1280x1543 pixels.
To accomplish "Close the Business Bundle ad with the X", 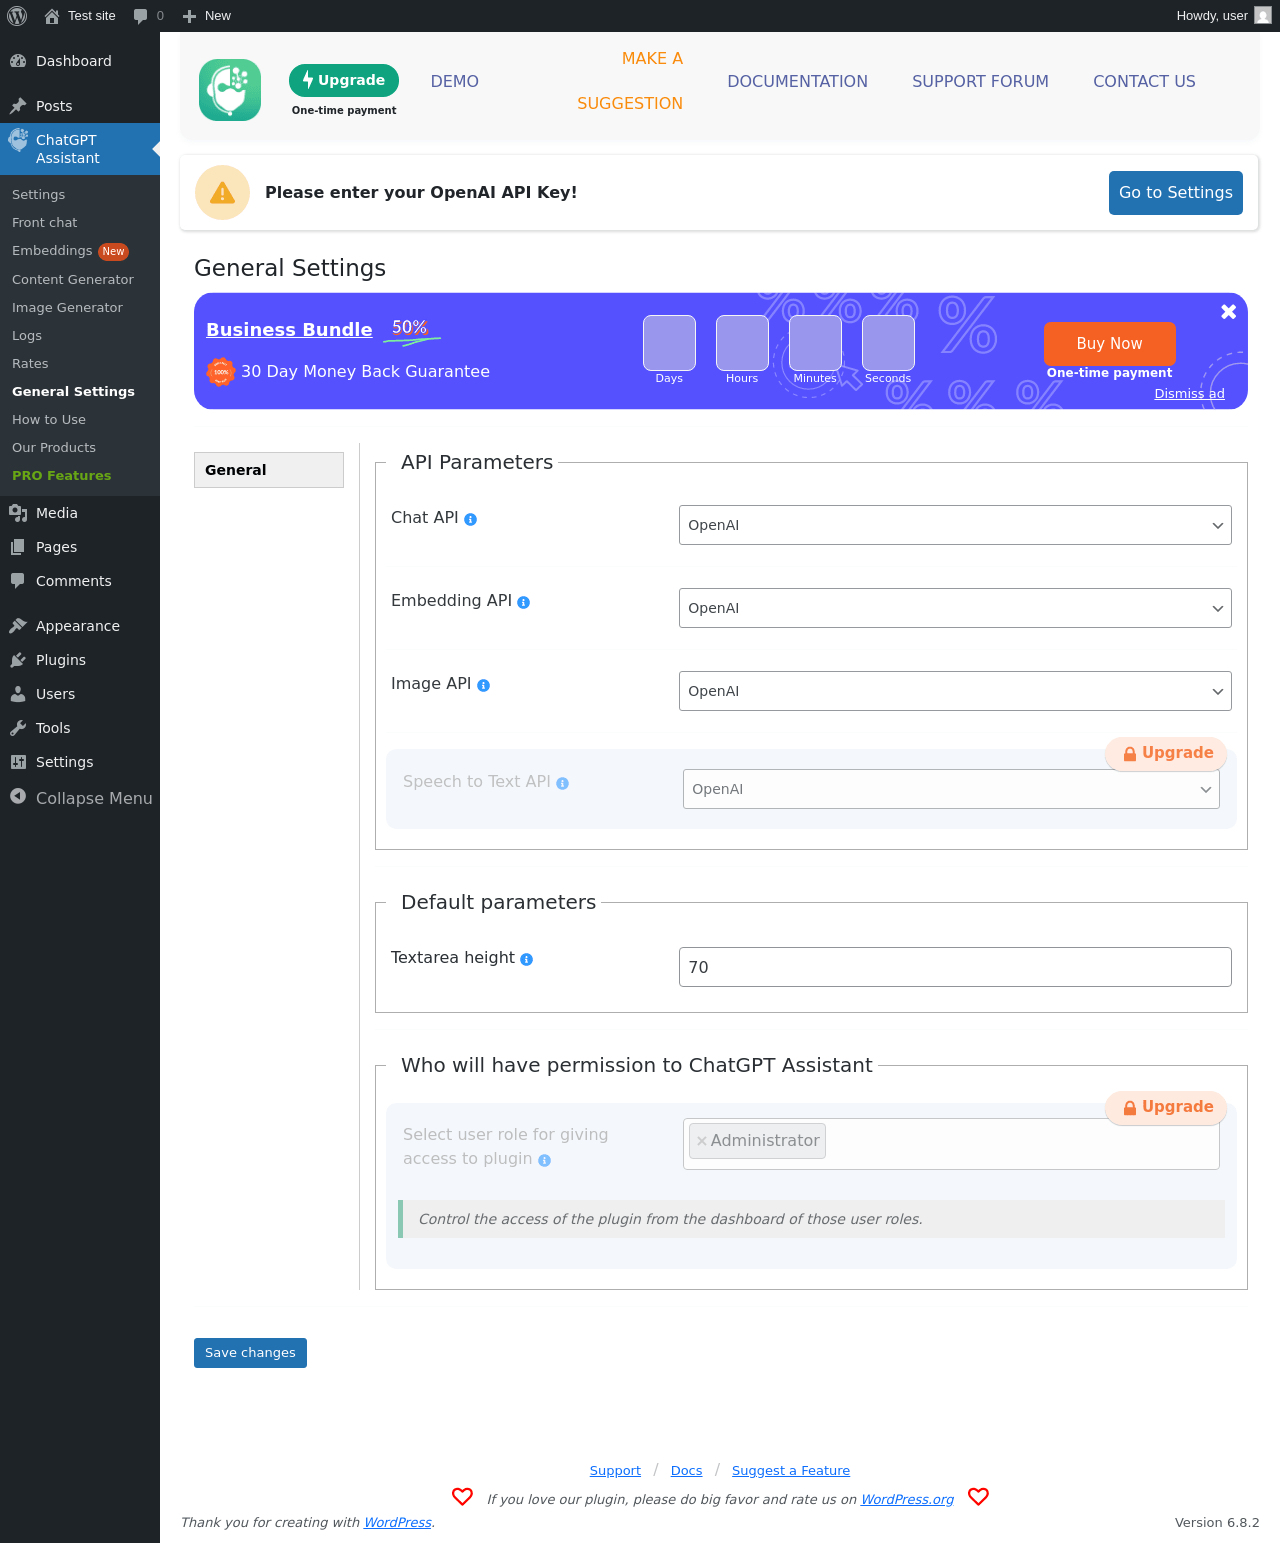I will (x=1229, y=312).
